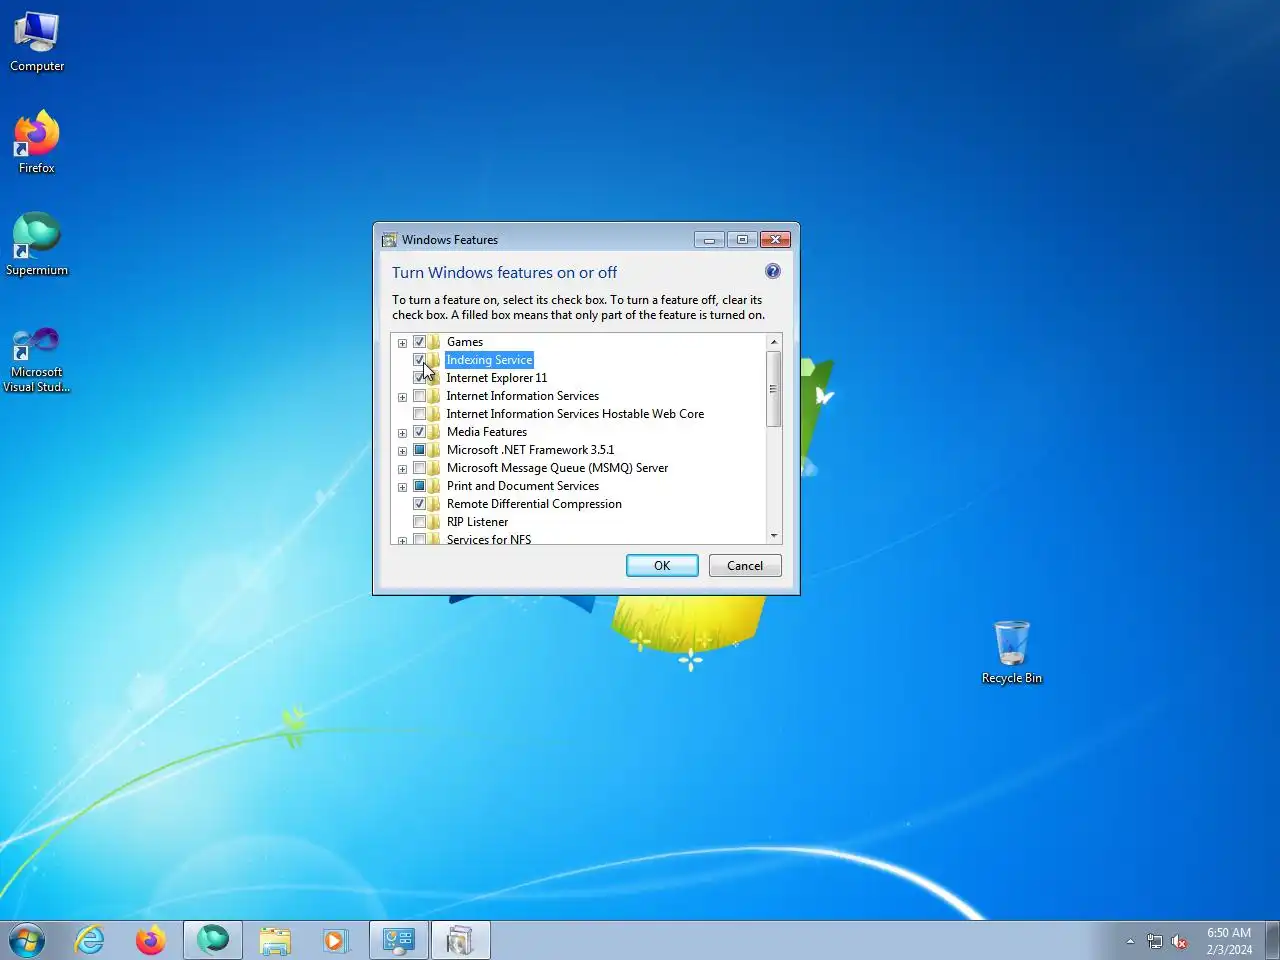
Task: Enable Microsoft Message Queue (MSMQ) Server checkbox
Action: pos(419,468)
